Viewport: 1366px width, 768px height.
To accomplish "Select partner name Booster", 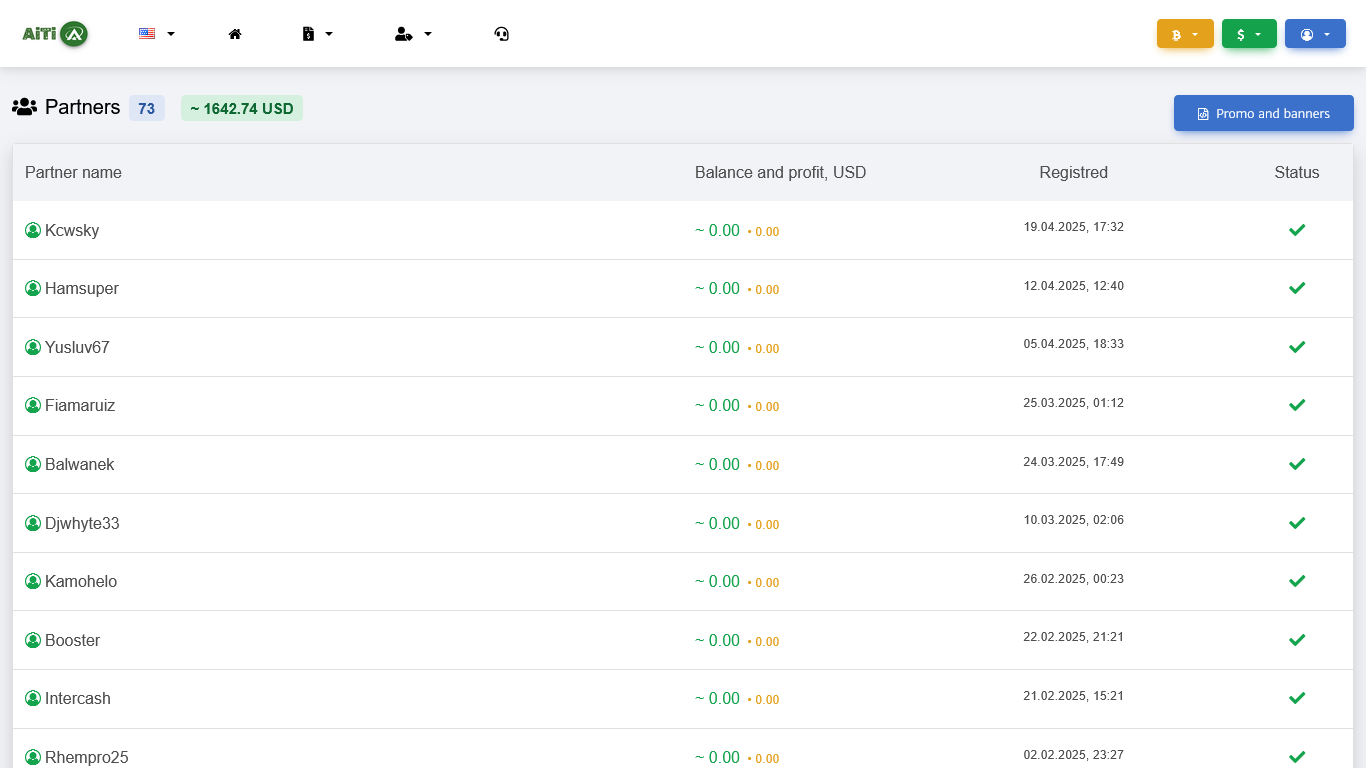I will [x=73, y=640].
